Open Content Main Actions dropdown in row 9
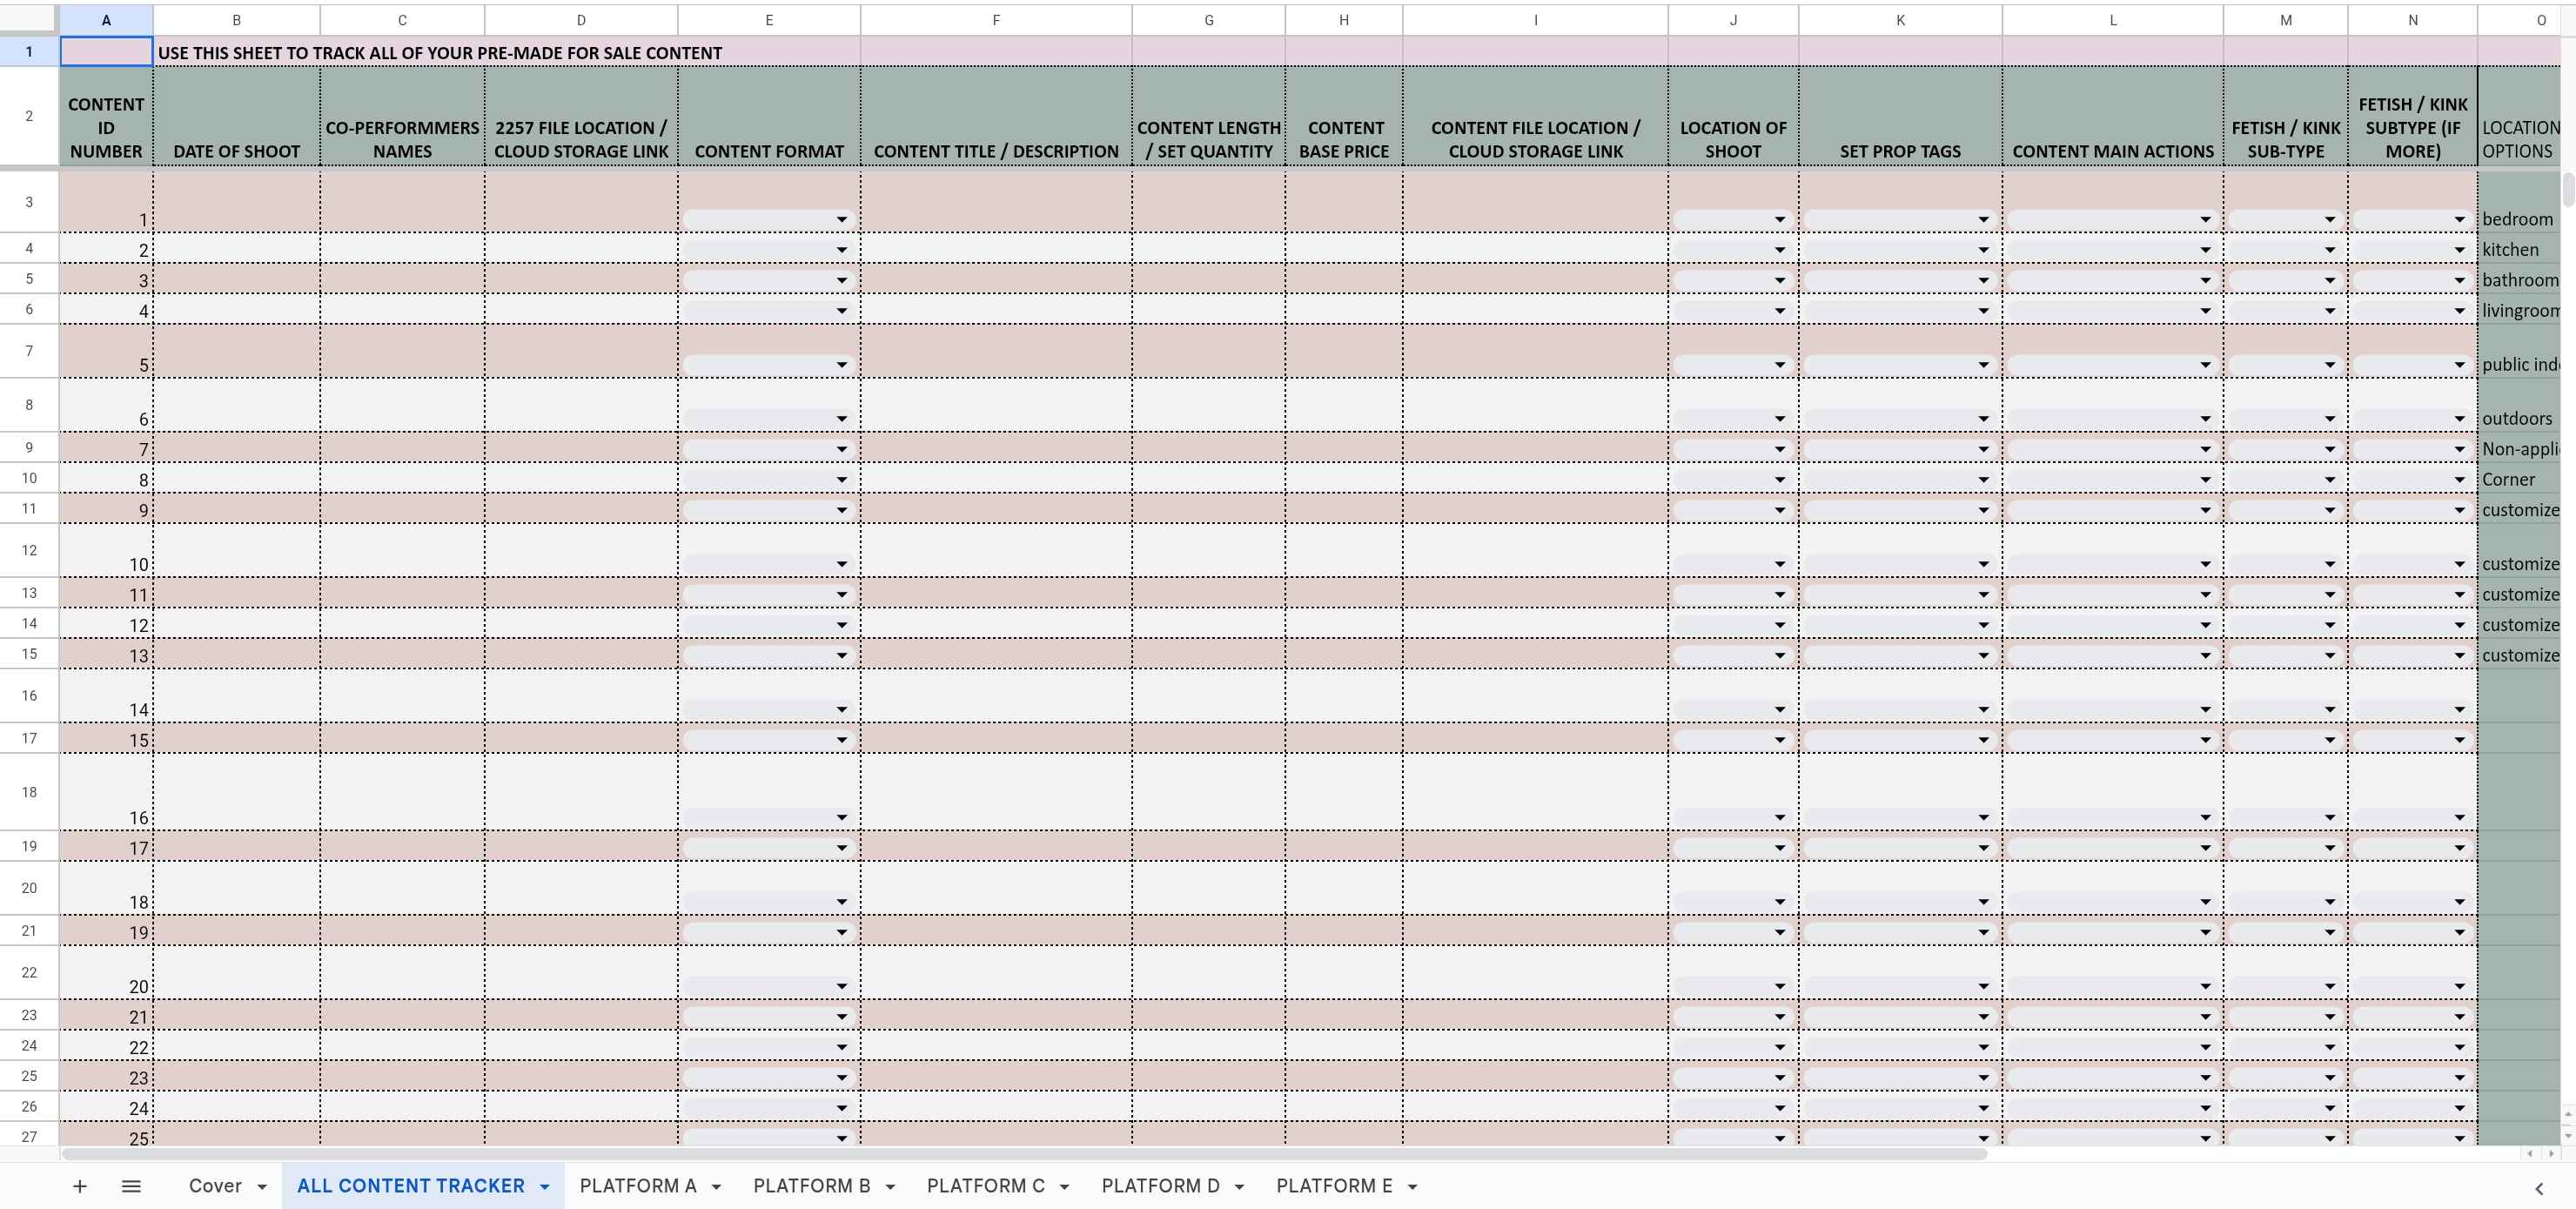Viewport: 2576px width, 1209px height. (x=2204, y=449)
